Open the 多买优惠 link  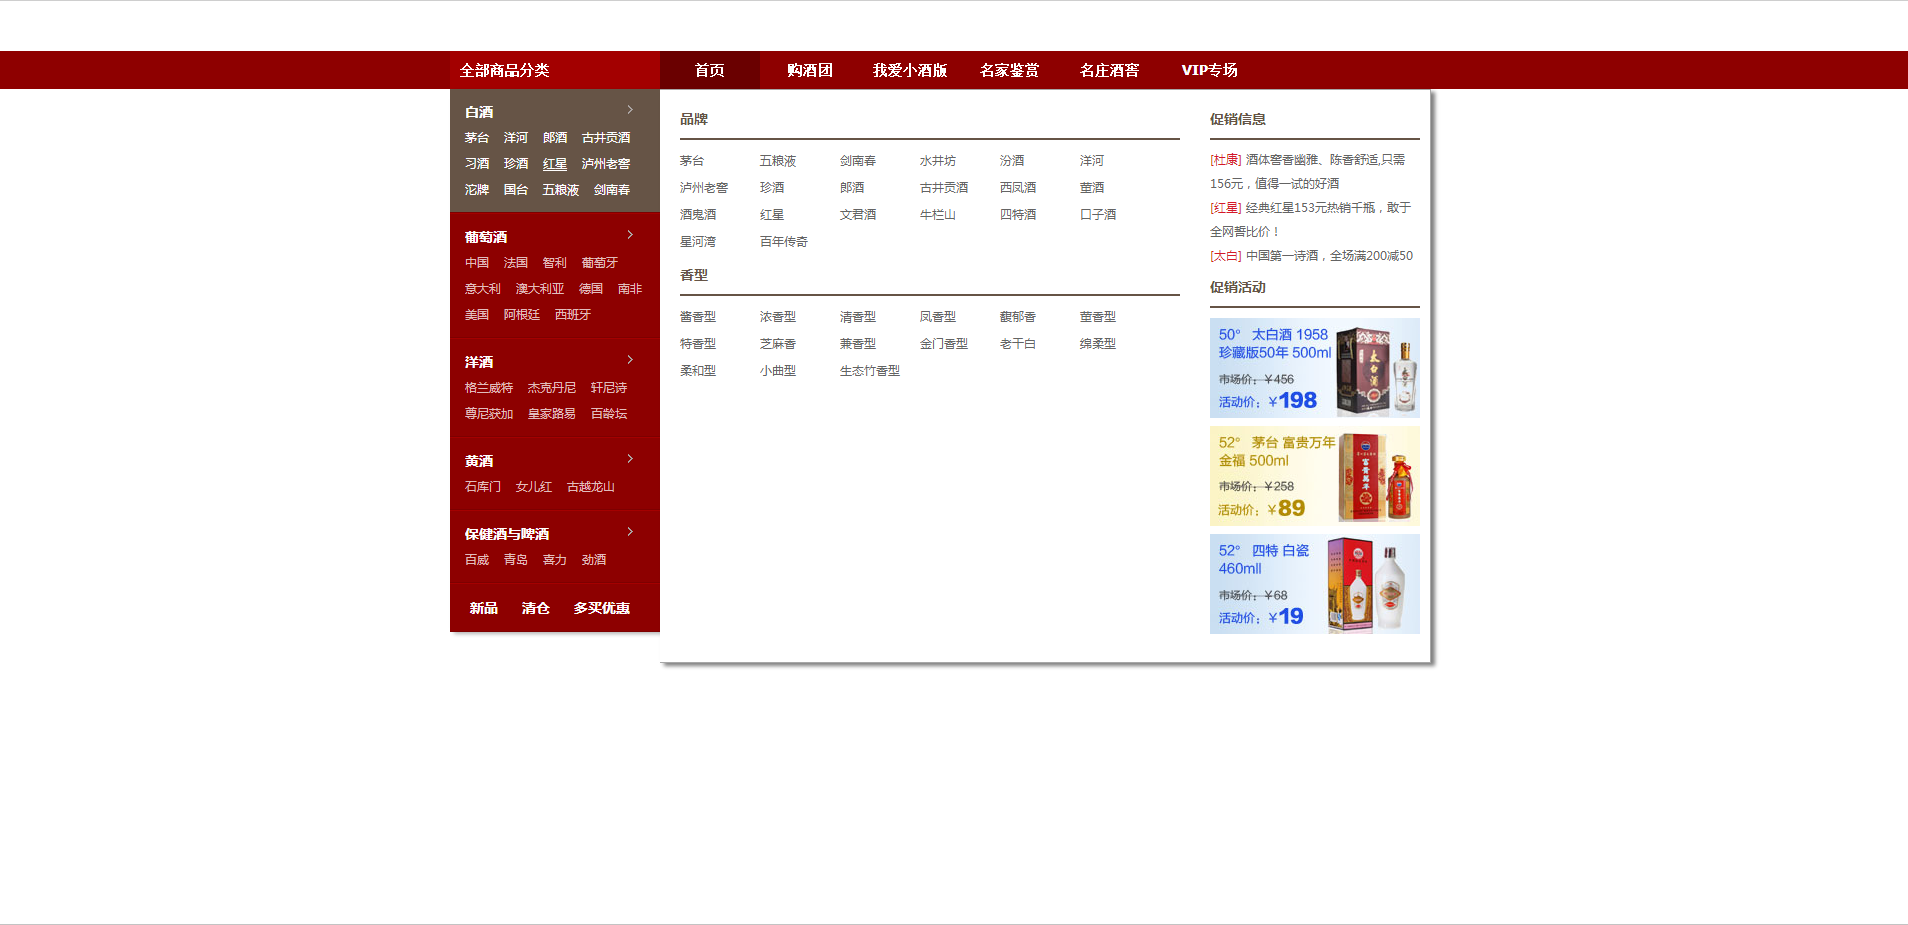(x=602, y=608)
